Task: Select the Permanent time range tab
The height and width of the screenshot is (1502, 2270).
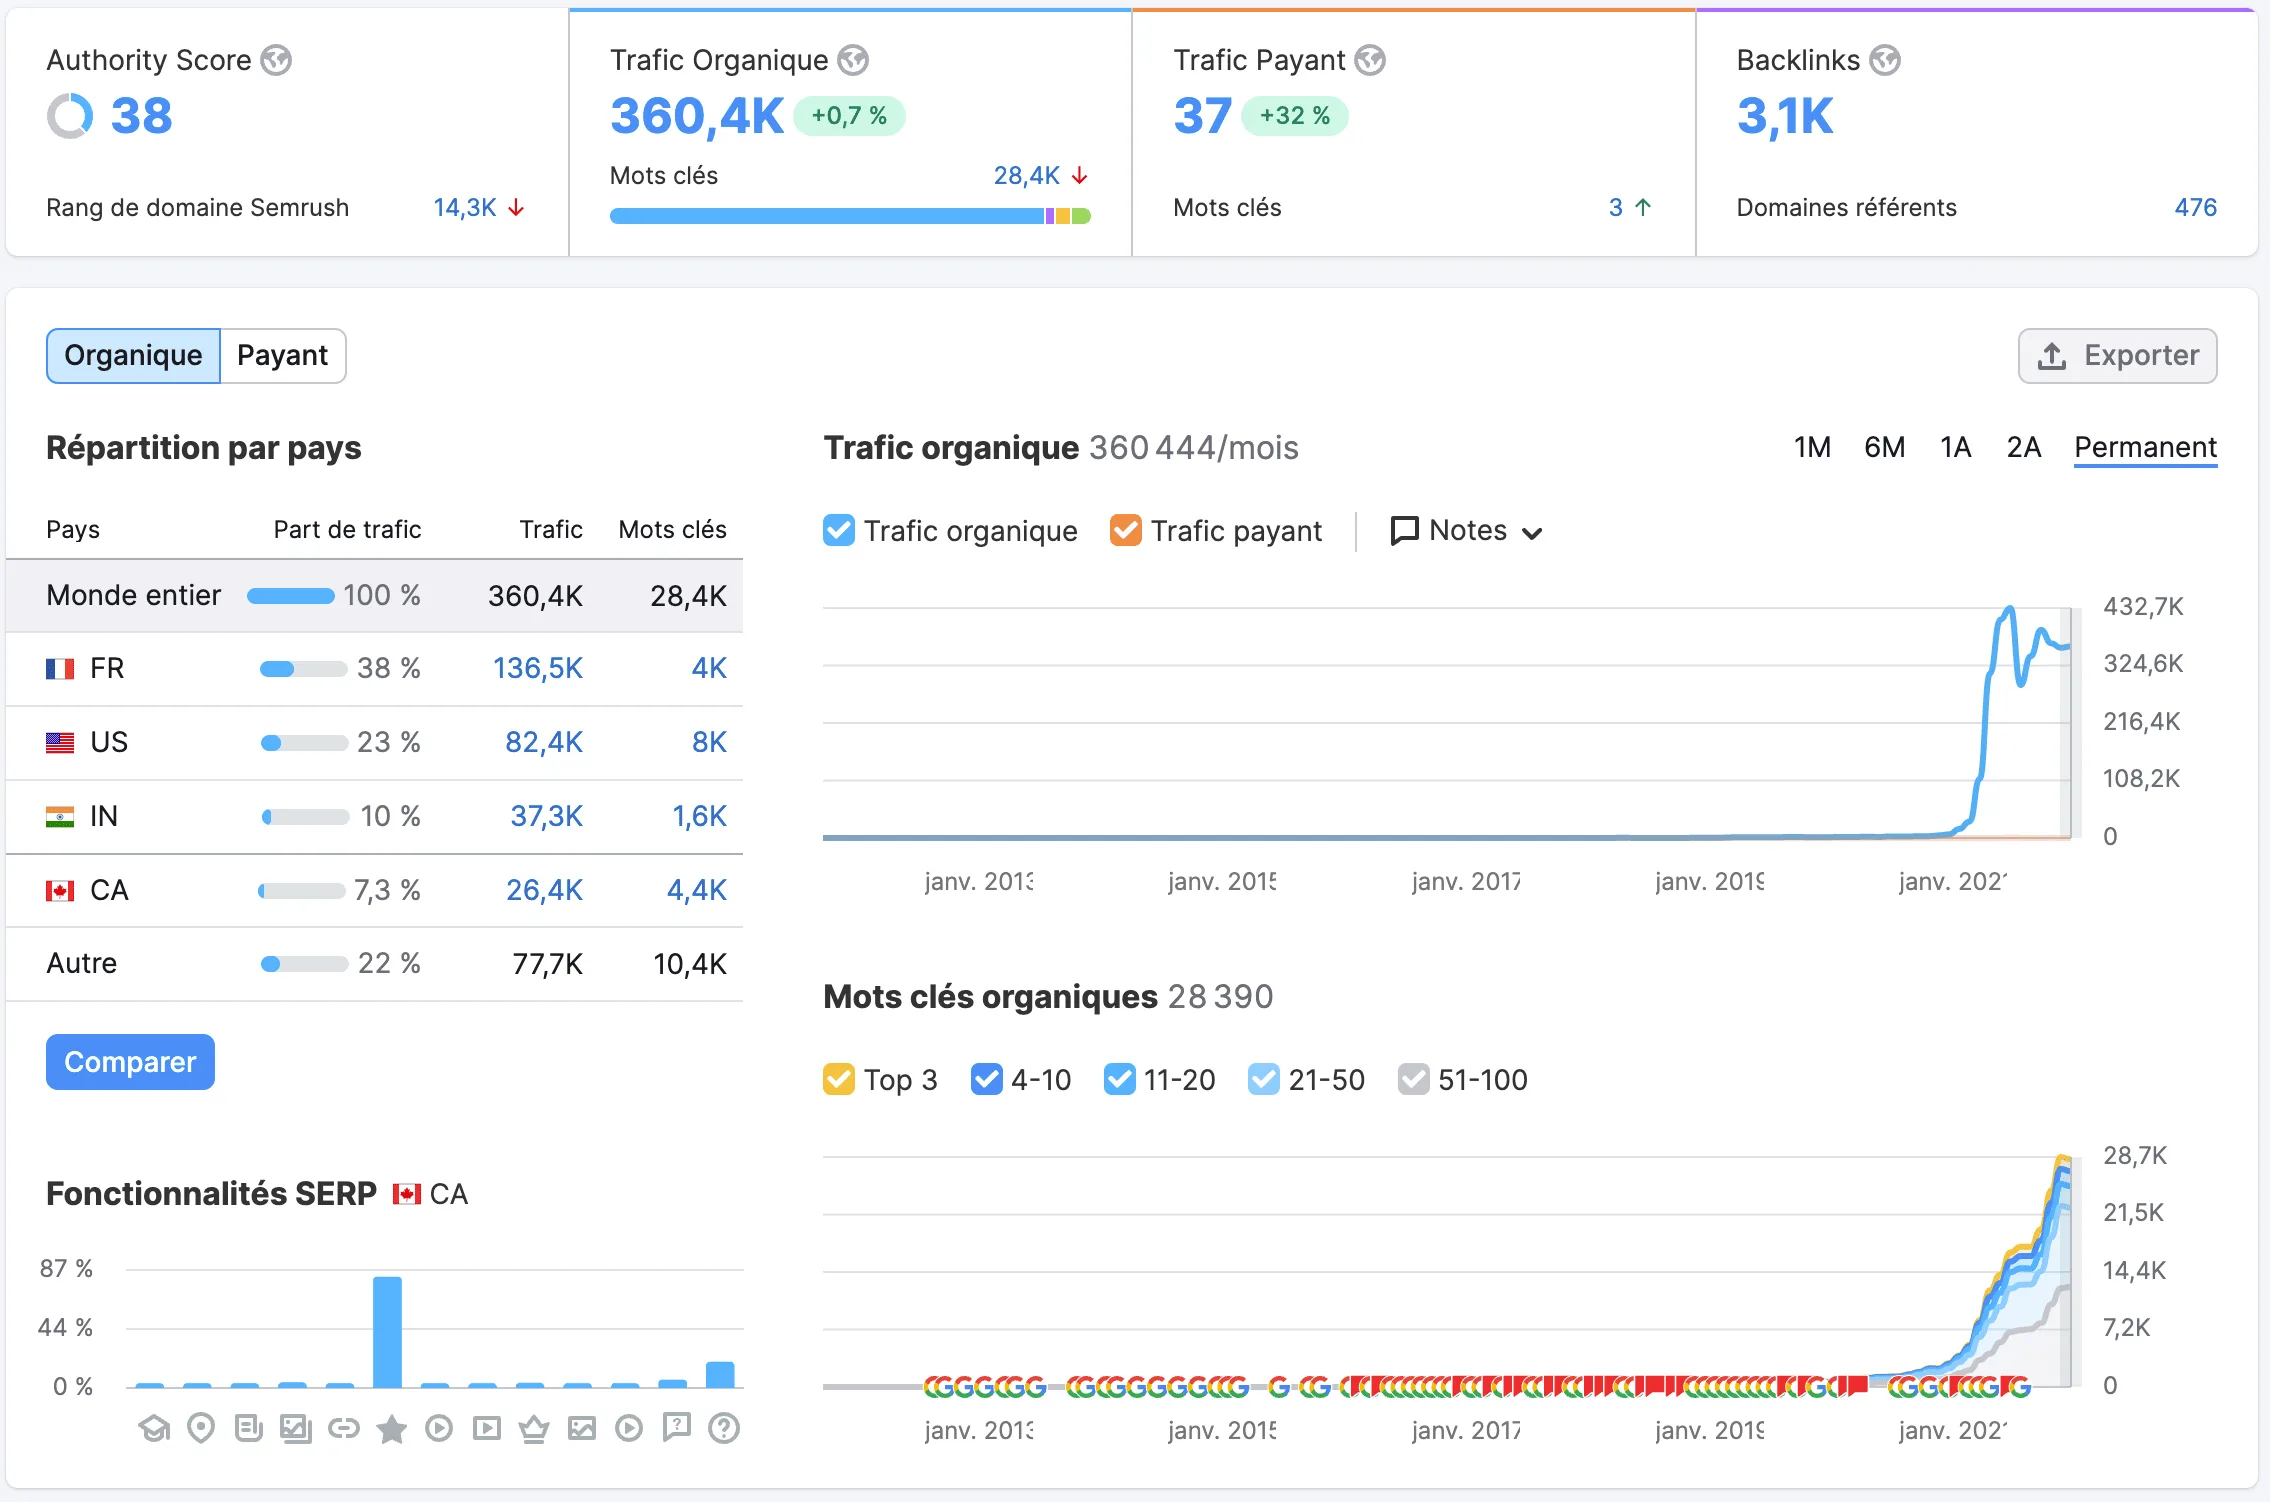Action: click(x=2145, y=447)
